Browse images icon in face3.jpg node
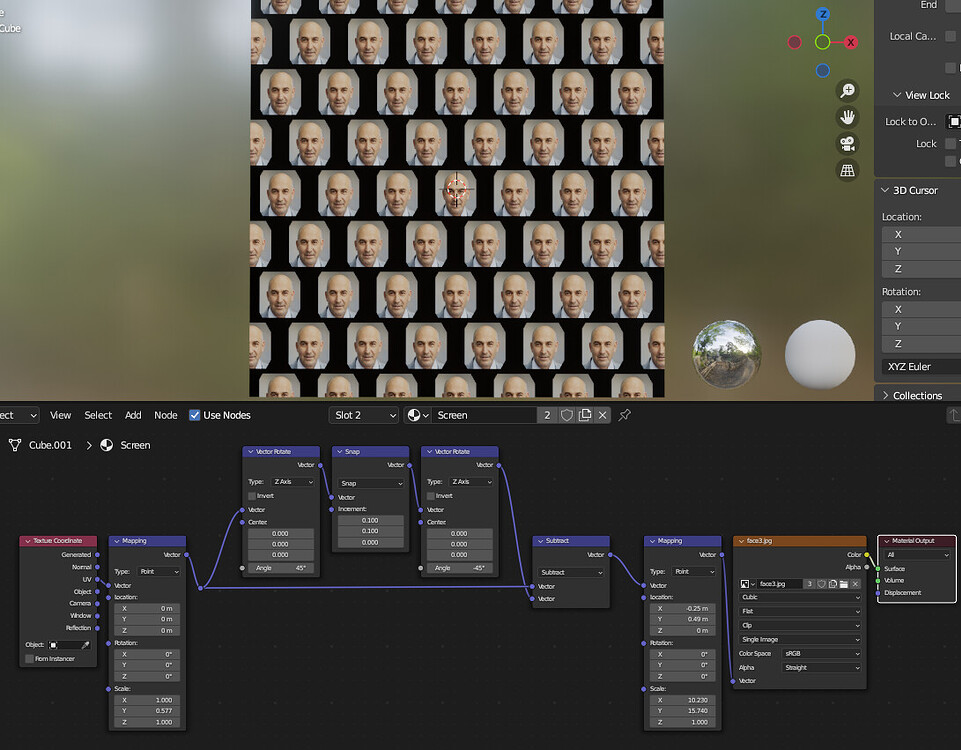 (747, 584)
